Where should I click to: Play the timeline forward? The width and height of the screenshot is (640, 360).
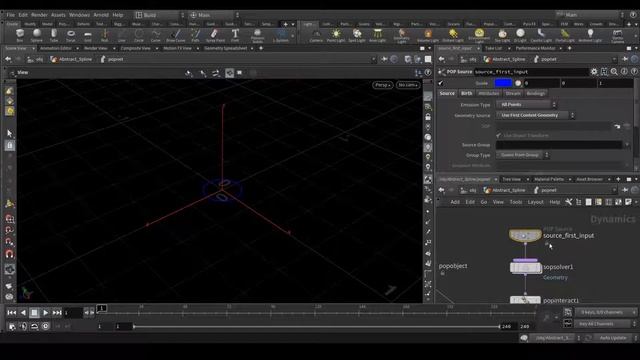[x=45, y=313]
